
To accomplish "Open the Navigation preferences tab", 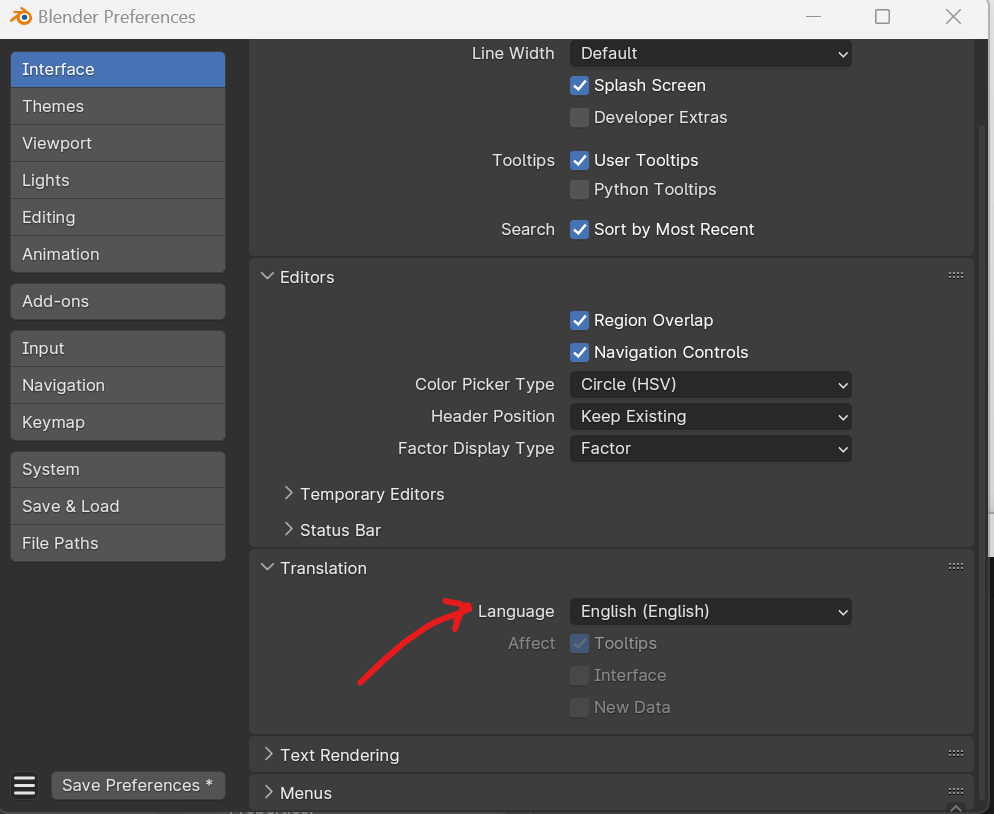I will pos(118,385).
